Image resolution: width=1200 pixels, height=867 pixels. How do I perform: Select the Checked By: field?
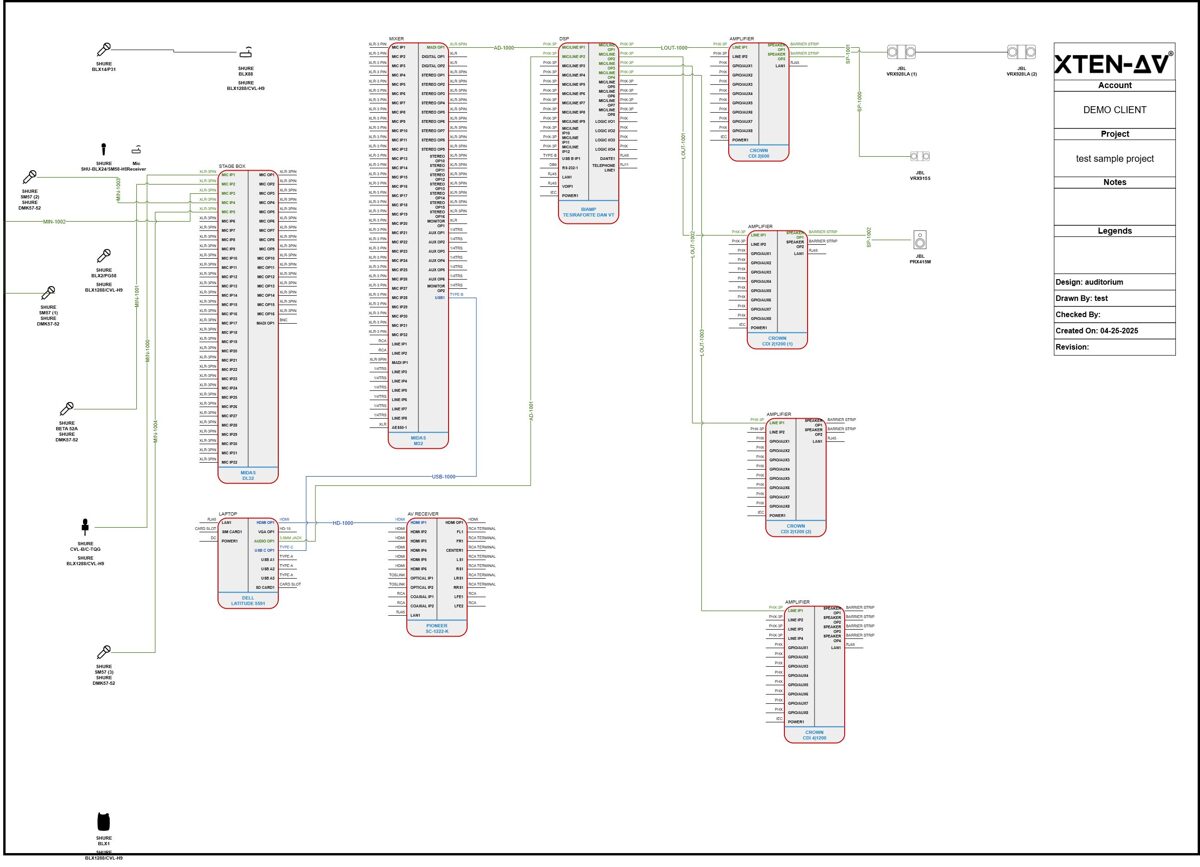[1115, 314]
